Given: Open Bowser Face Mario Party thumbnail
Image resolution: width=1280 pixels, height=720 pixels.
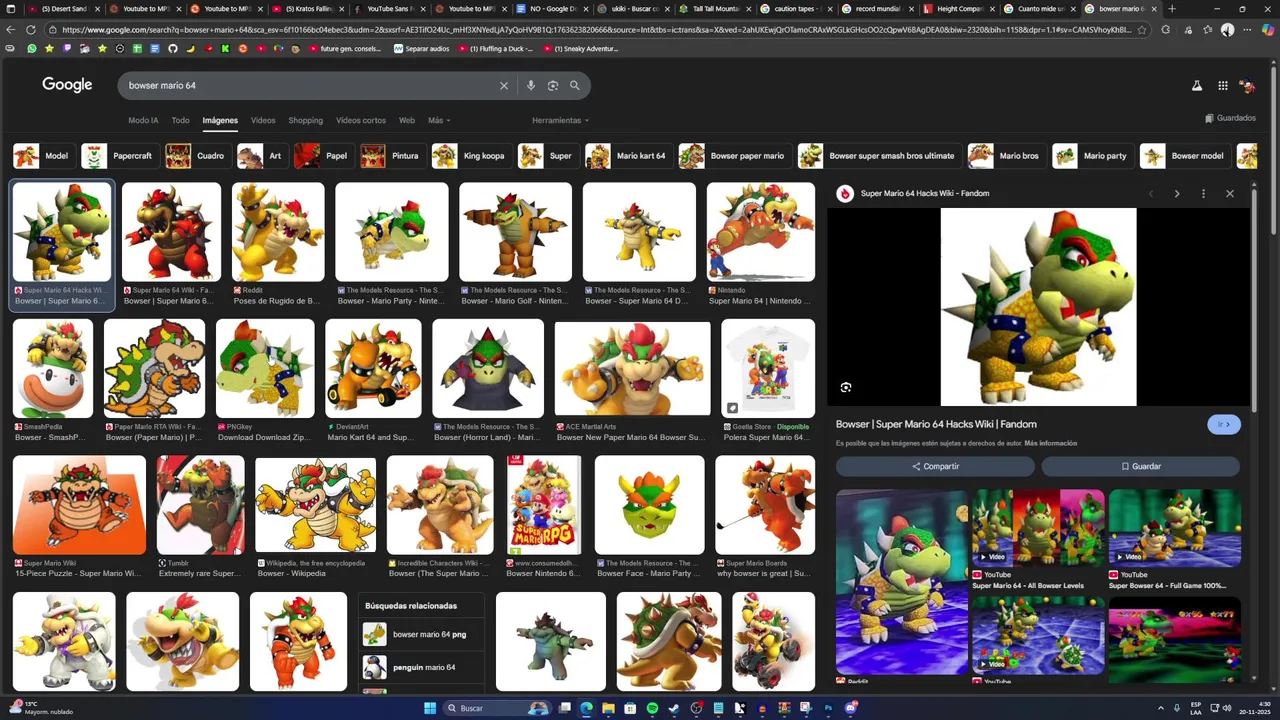Looking at the screenshot, I should pyautogui.click(x=650, y=505).
